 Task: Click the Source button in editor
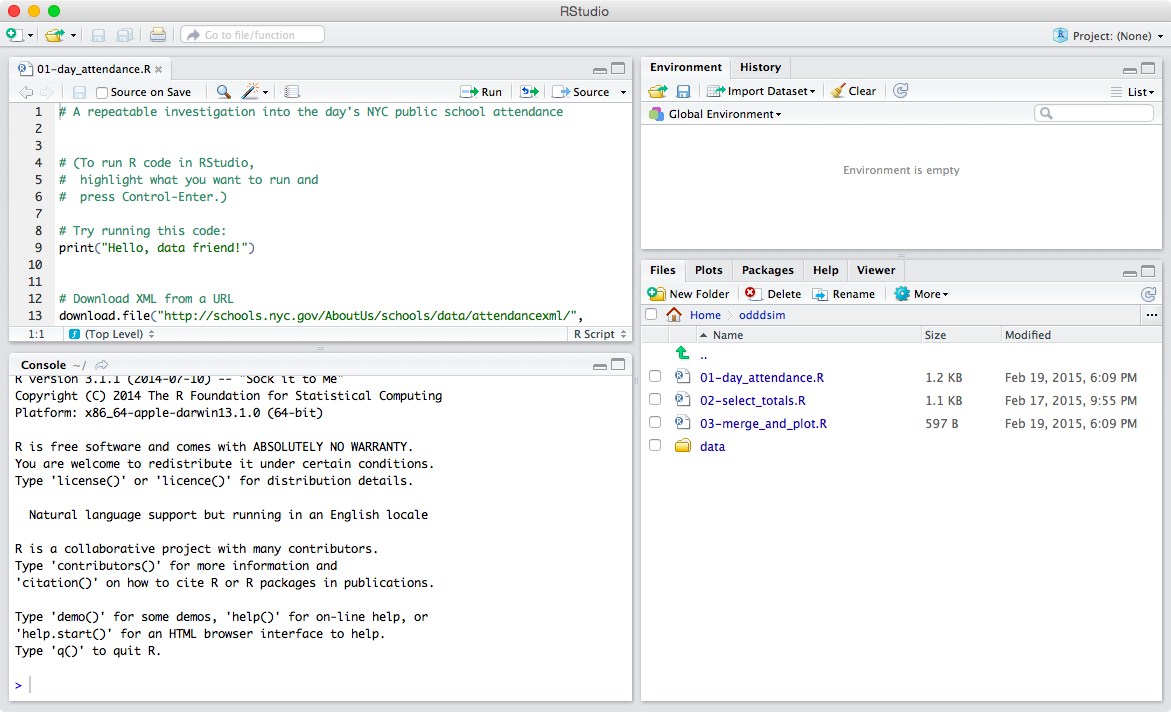[x=581, y=92]
